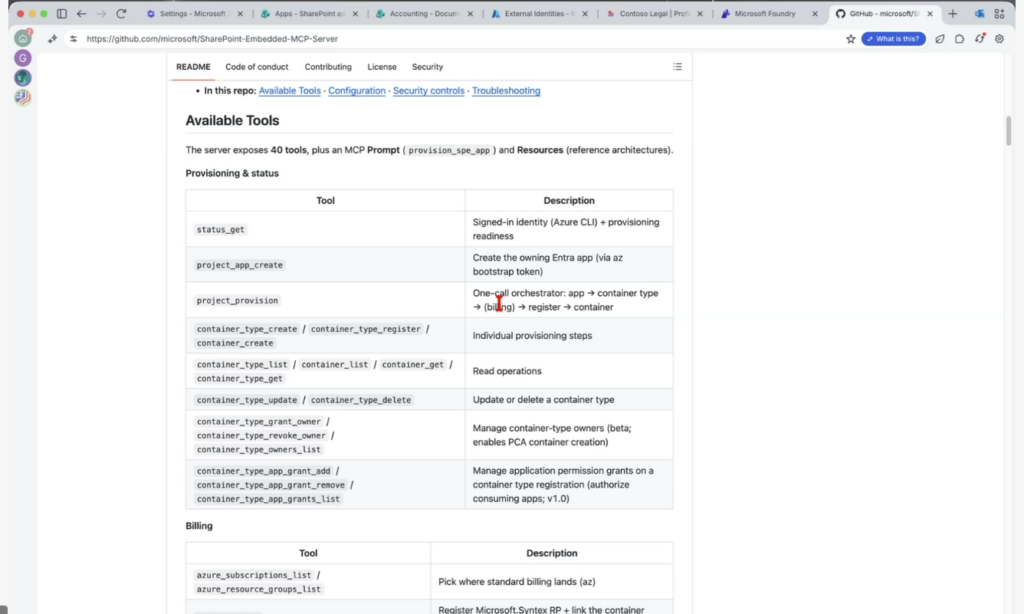Close the Apps - SharePoint tab

coord(355,13)
